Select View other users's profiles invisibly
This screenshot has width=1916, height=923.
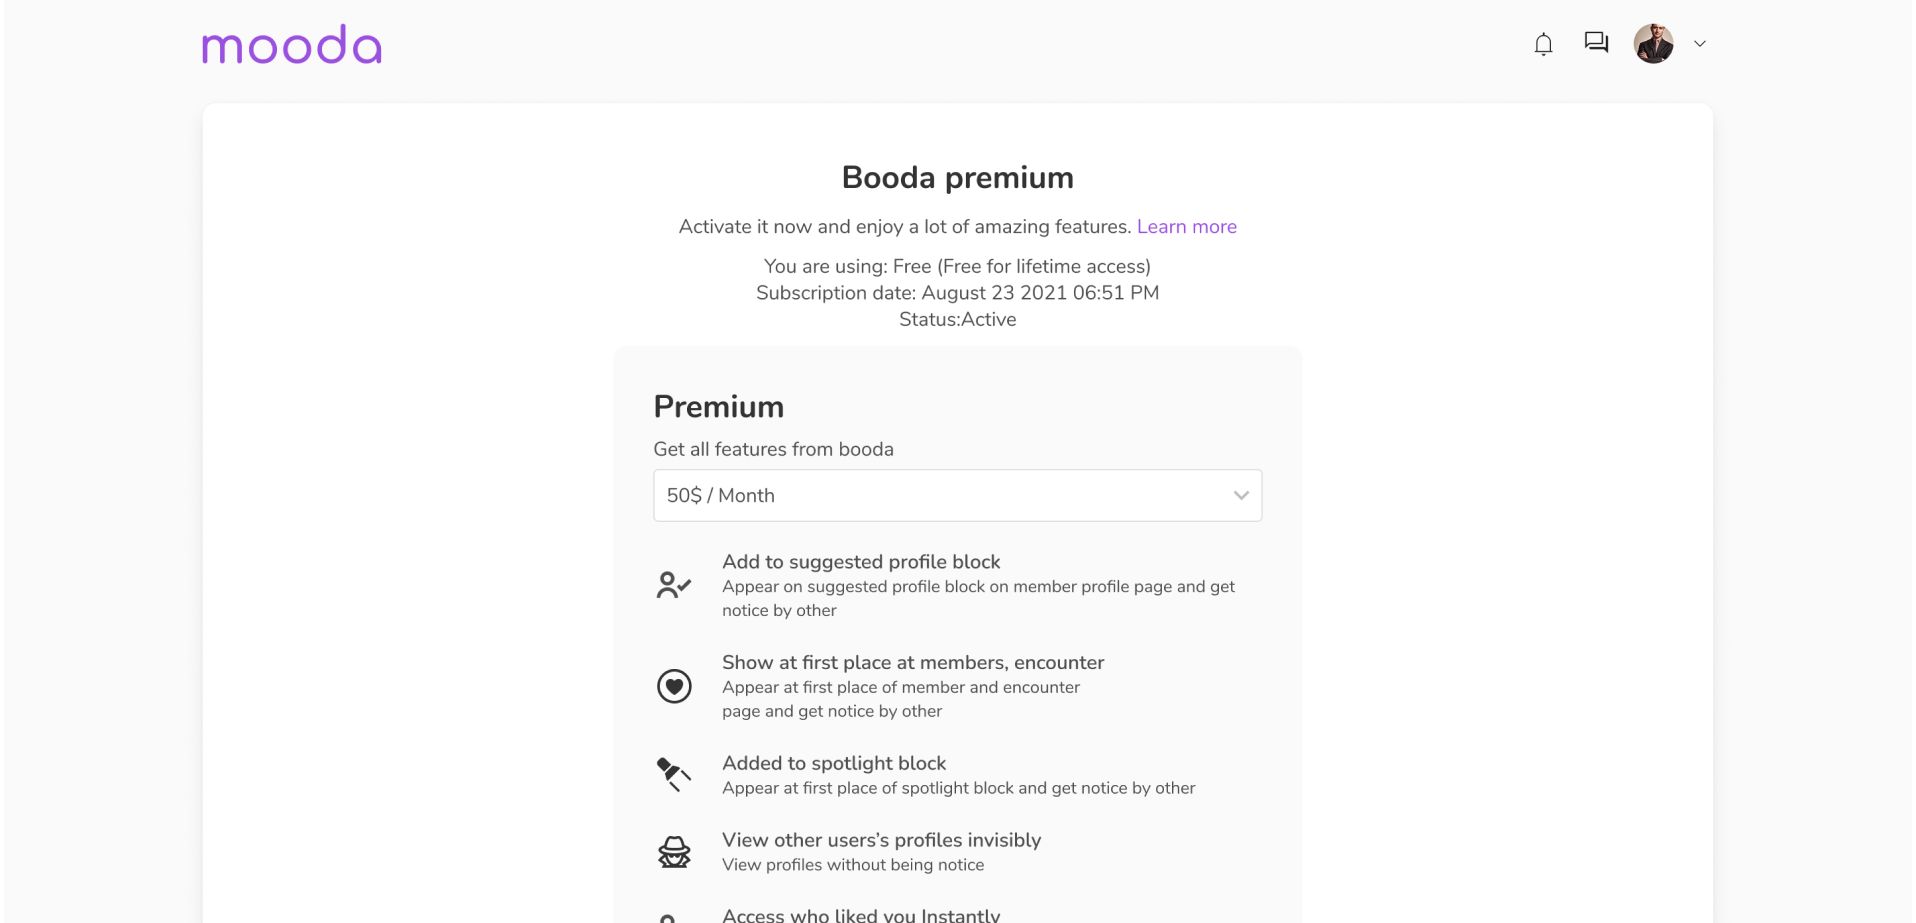pos(881,841)
